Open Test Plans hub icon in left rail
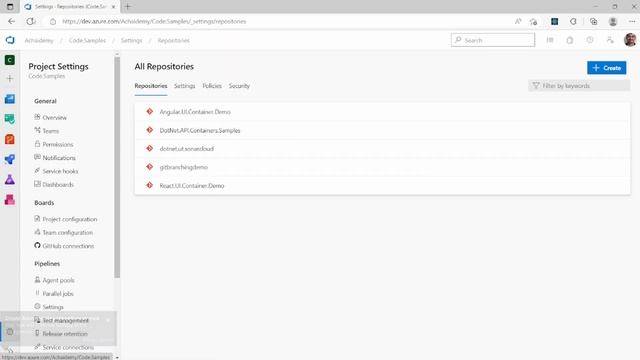This screenshot has width=640, height=360. click(10, 179)
